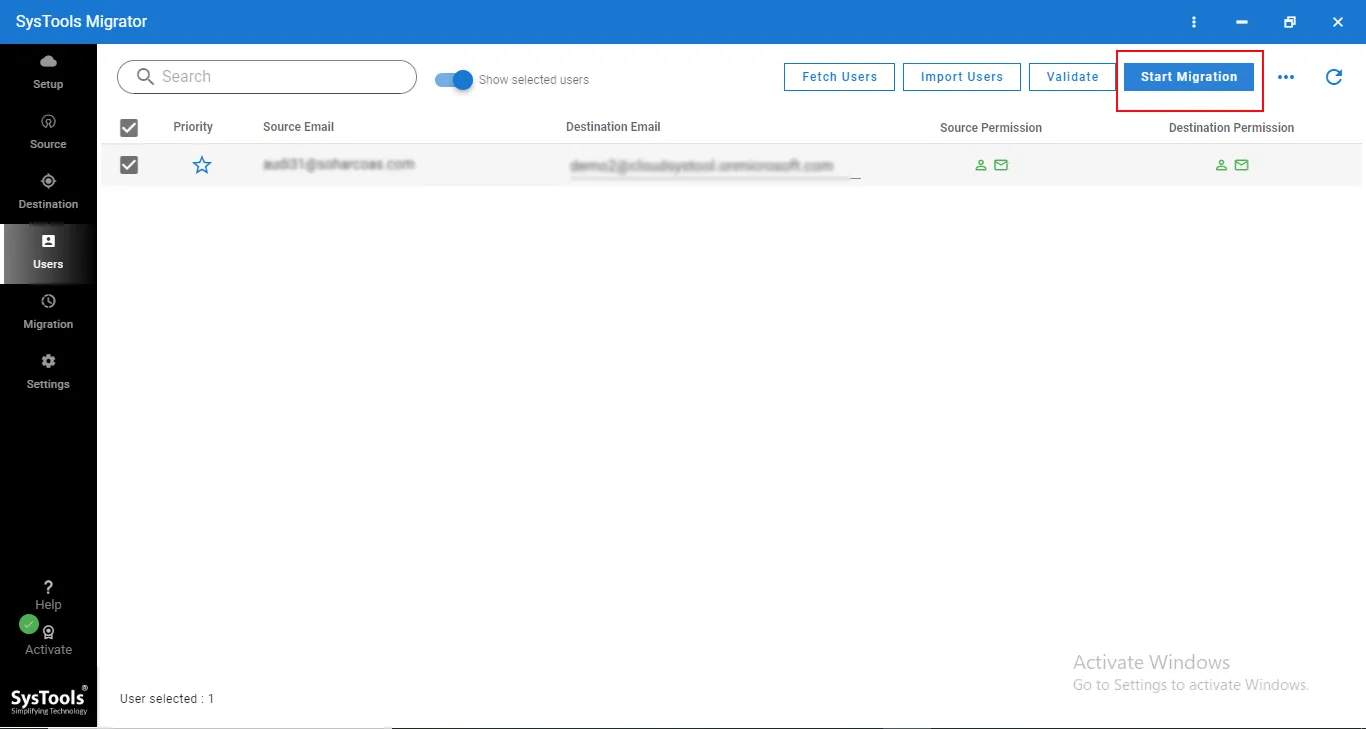Click the Validate button
Screen dimensions: 1366x729
coord(1072,77)
